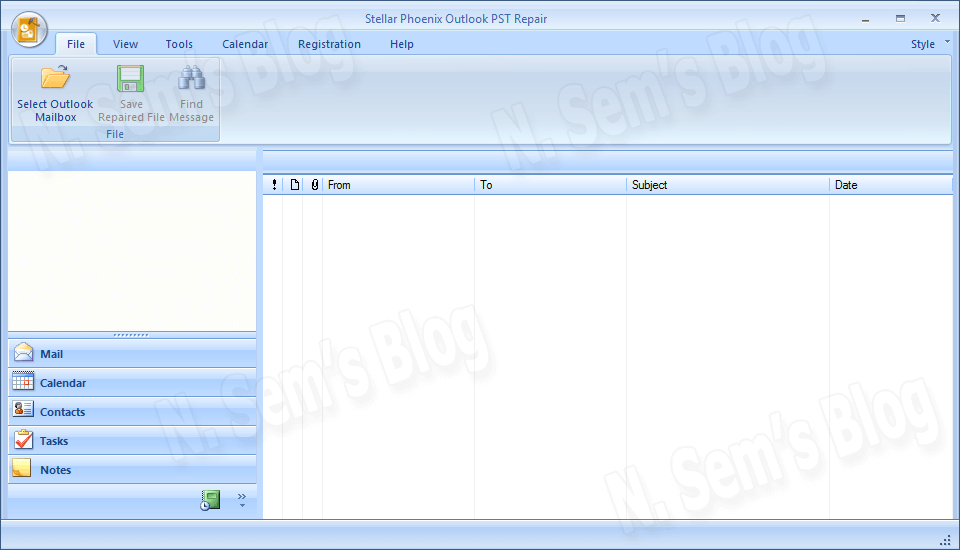The width and height of the screenshot is (960, 550).
Task: Click the navigation pane splitter grip
Action: pyautogui.click(x=131, y=335)
